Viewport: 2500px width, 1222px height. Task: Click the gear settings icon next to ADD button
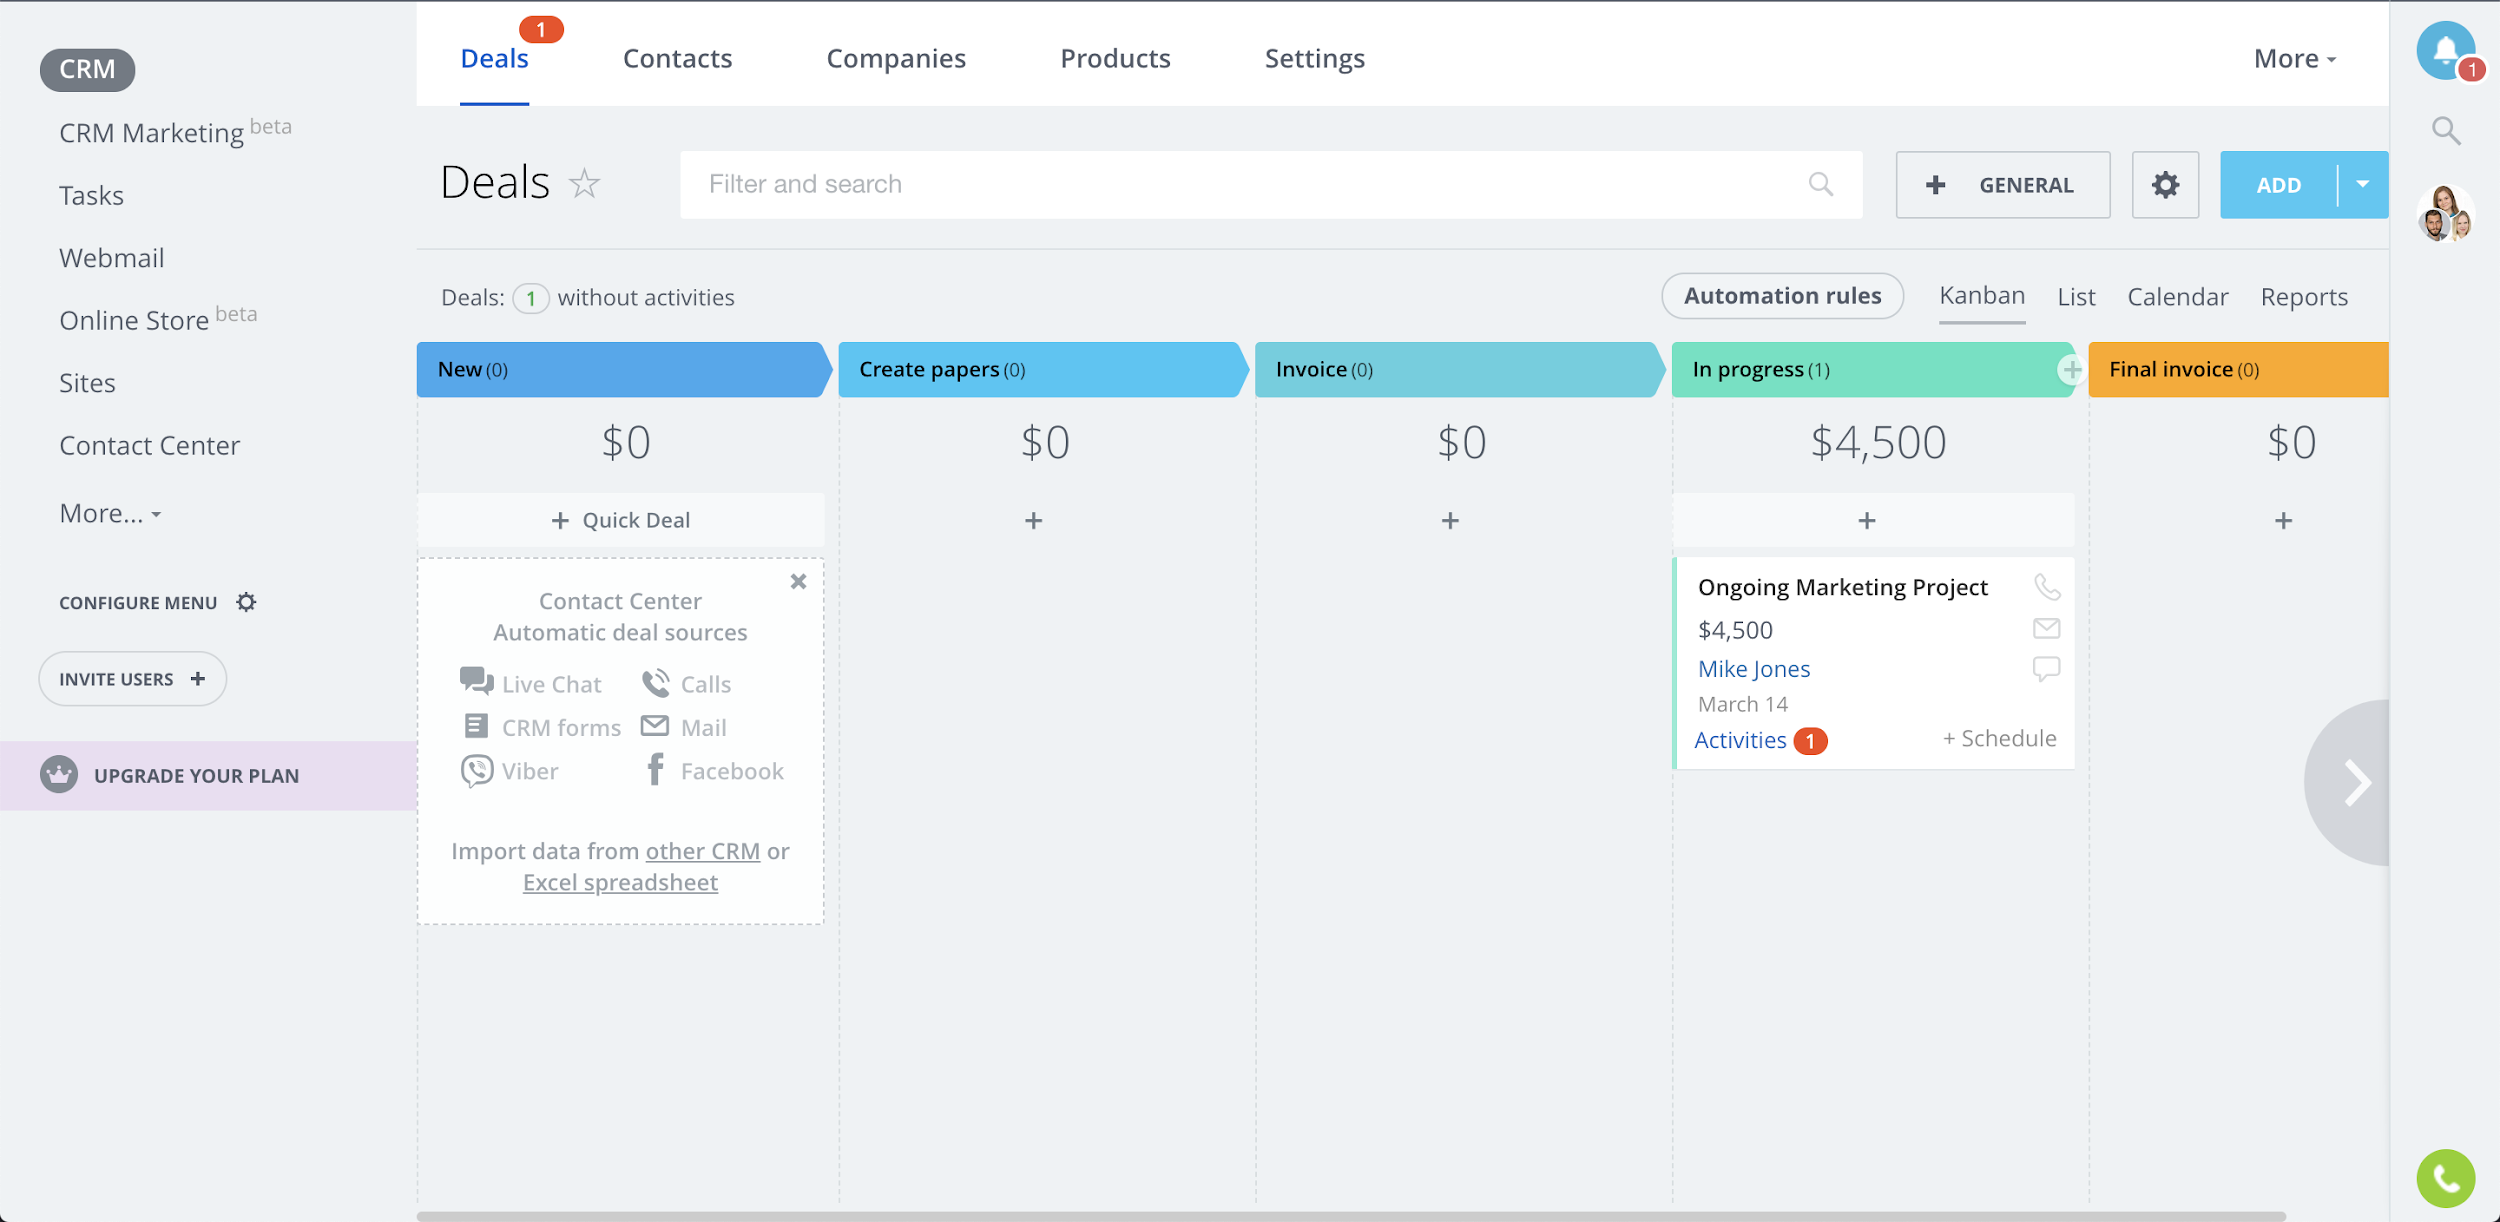2165,183
